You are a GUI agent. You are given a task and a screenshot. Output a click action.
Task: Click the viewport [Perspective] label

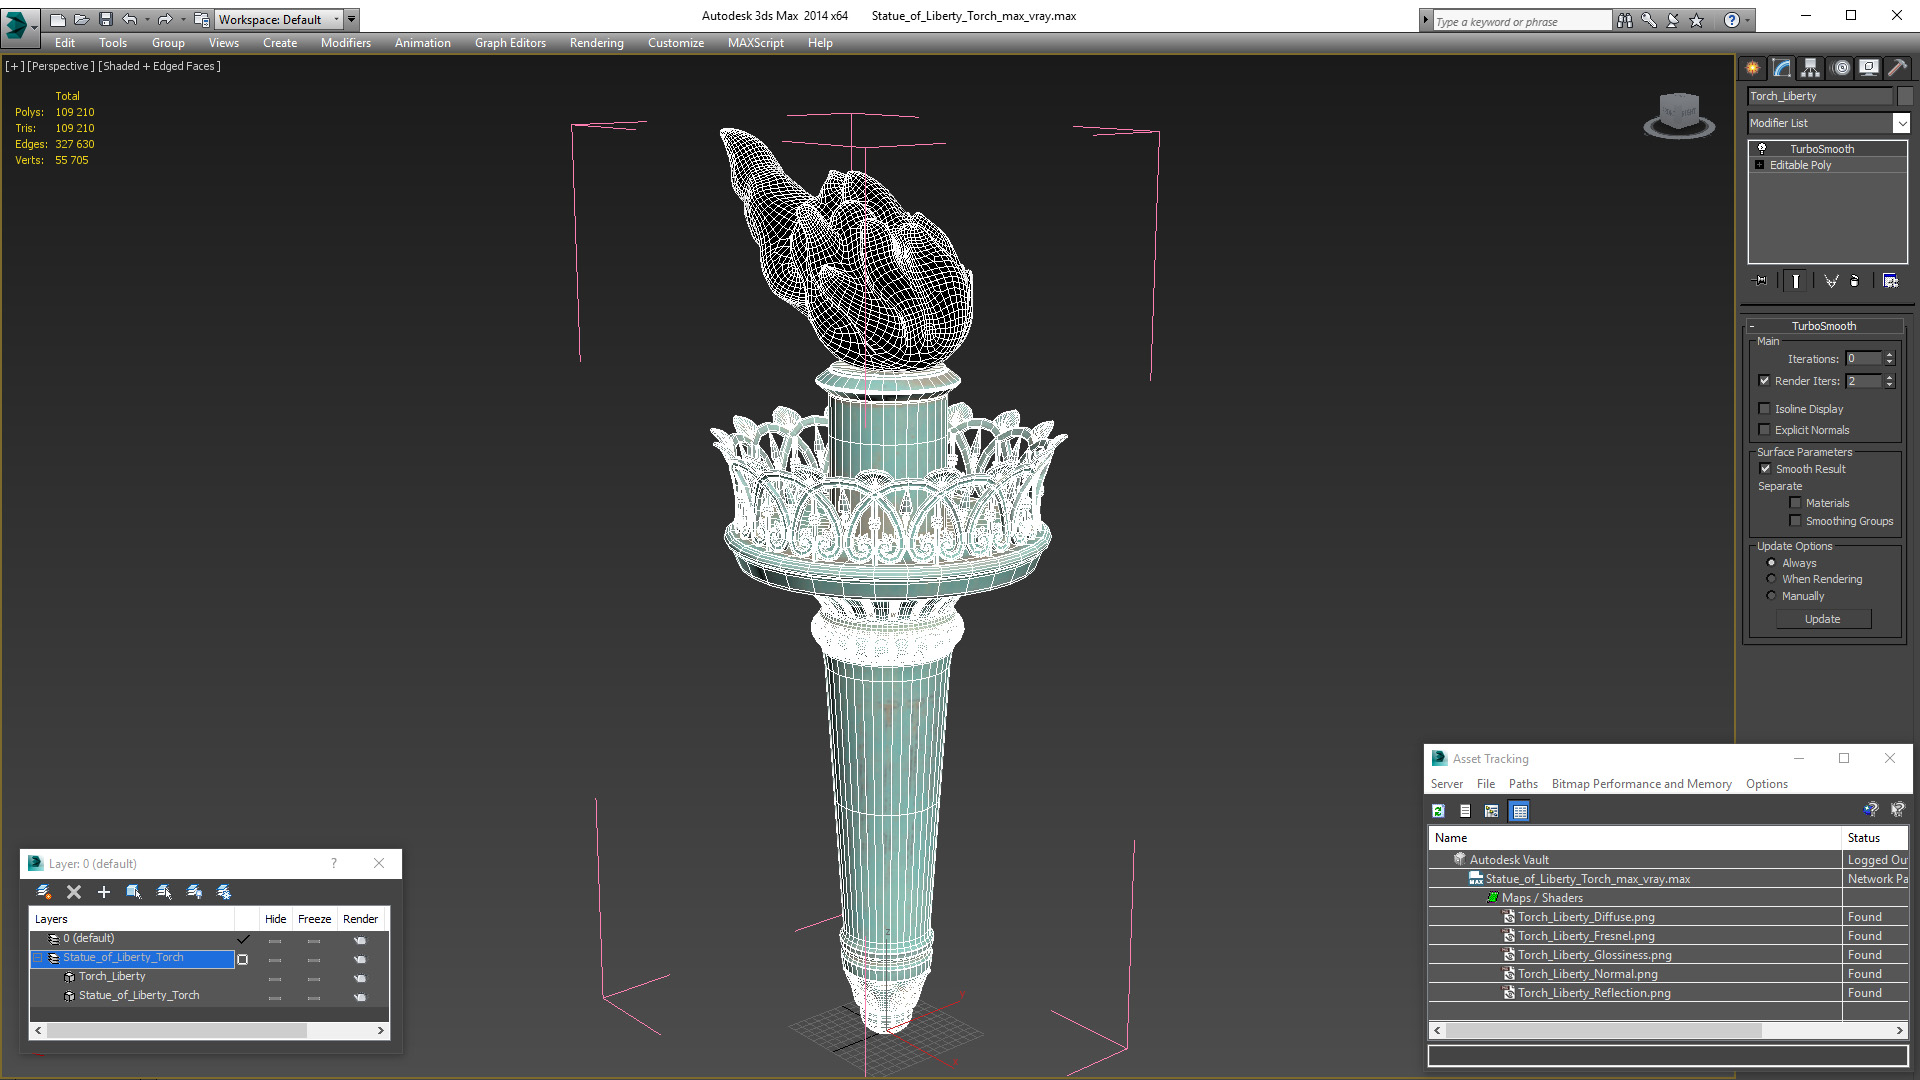(x=61, y=66)
